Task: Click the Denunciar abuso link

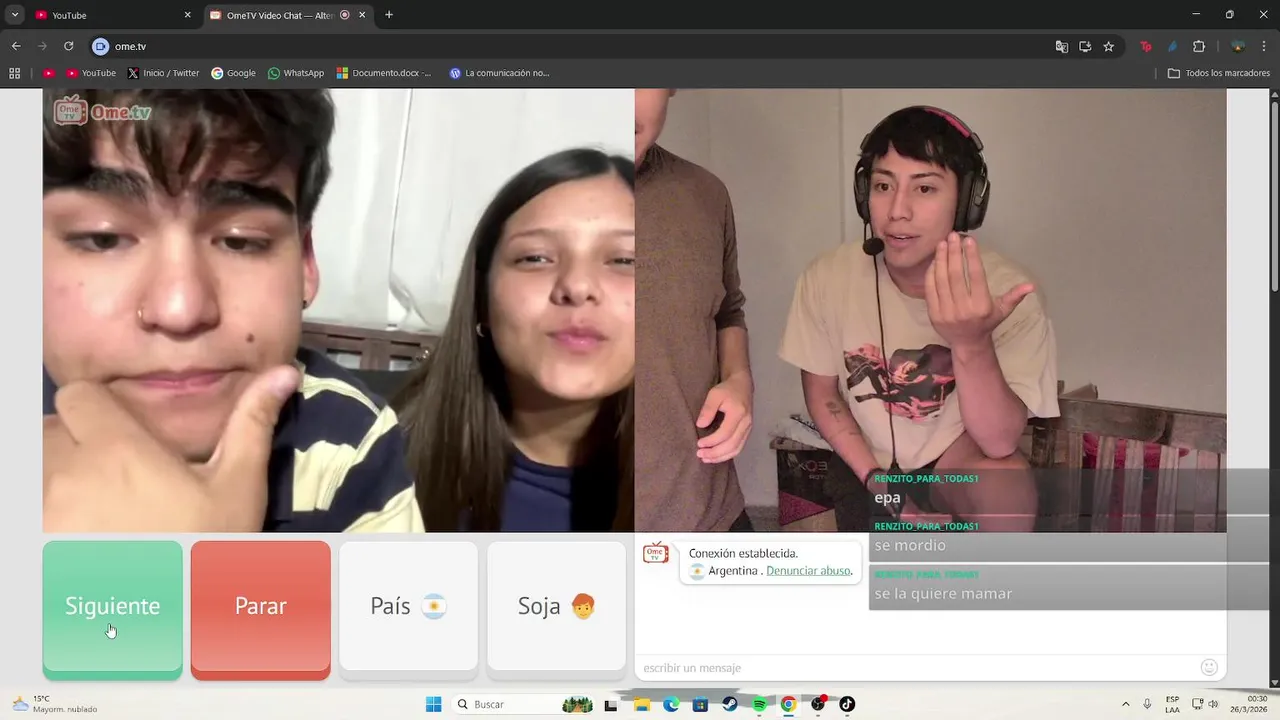Action: [809, 571]
